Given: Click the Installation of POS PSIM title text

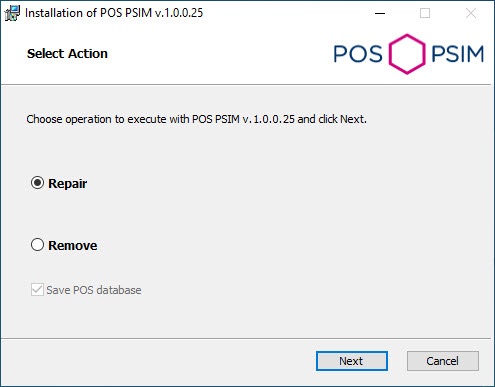Looking at the screenshot, I should (x=114, y=13).
